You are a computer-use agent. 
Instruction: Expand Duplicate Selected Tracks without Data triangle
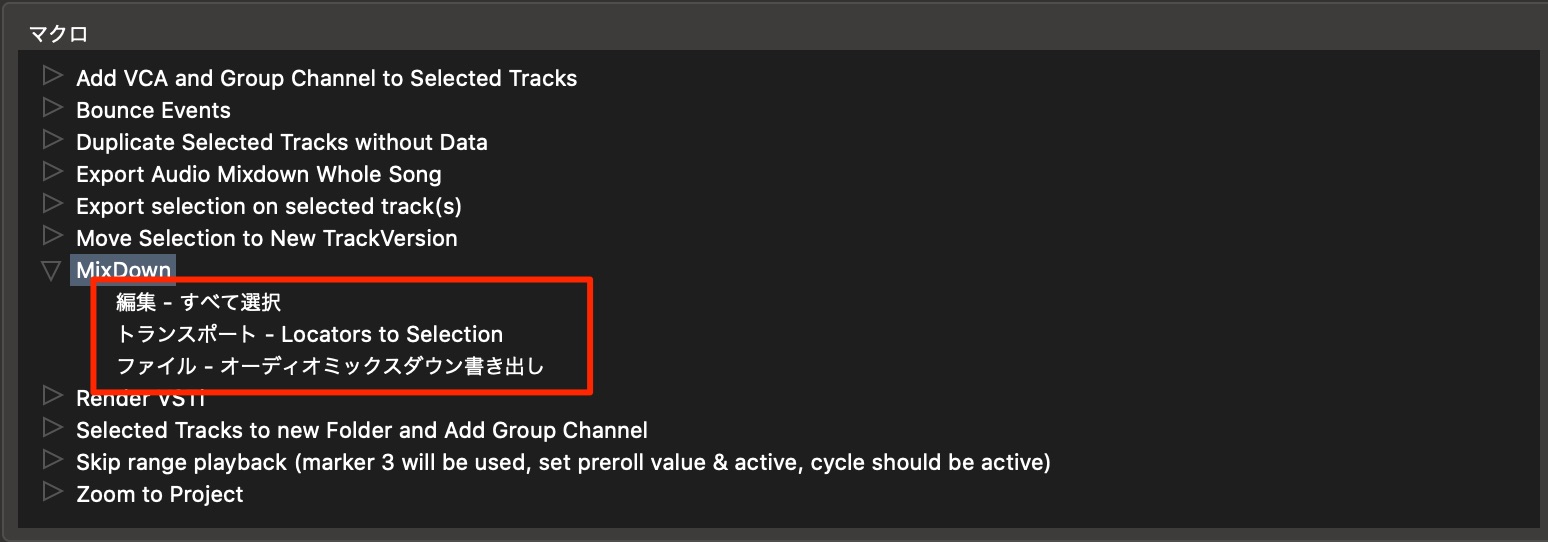52,140
